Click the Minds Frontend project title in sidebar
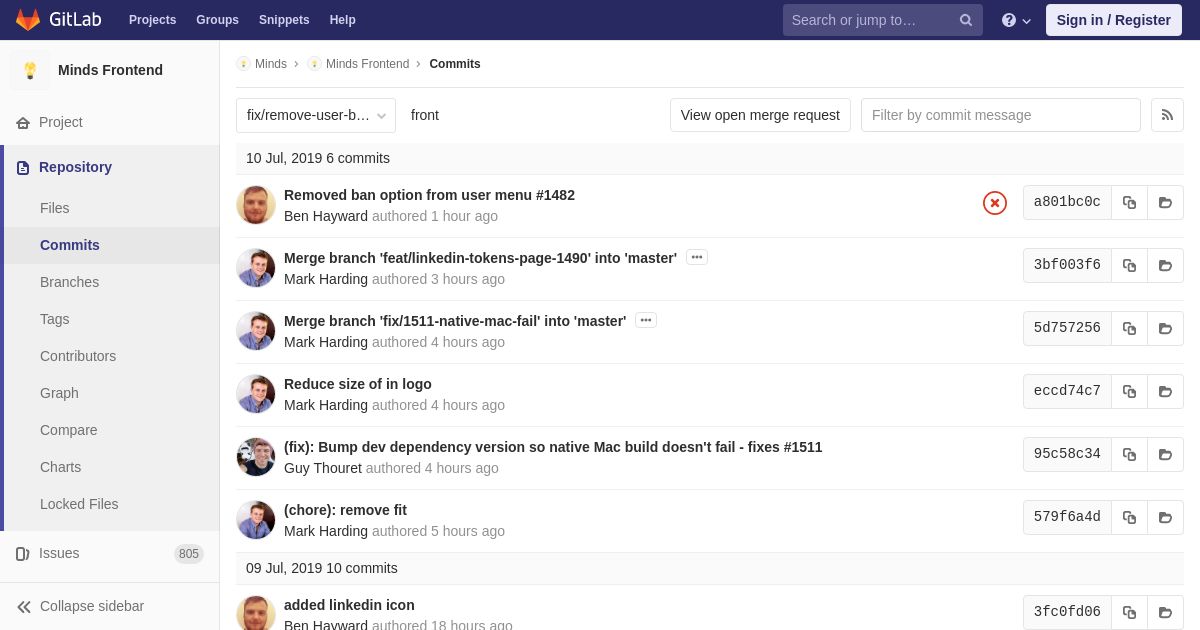 click(110, 70)
